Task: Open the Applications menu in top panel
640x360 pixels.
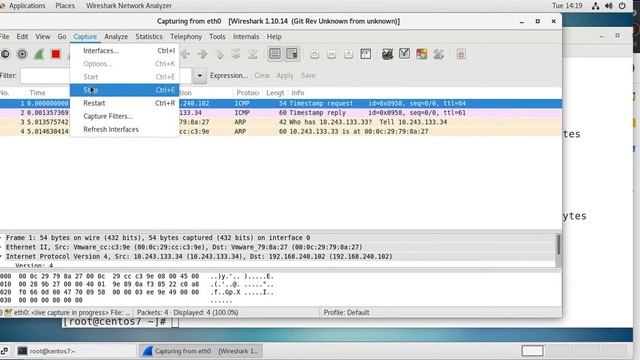Action: (x=27, y=6)
